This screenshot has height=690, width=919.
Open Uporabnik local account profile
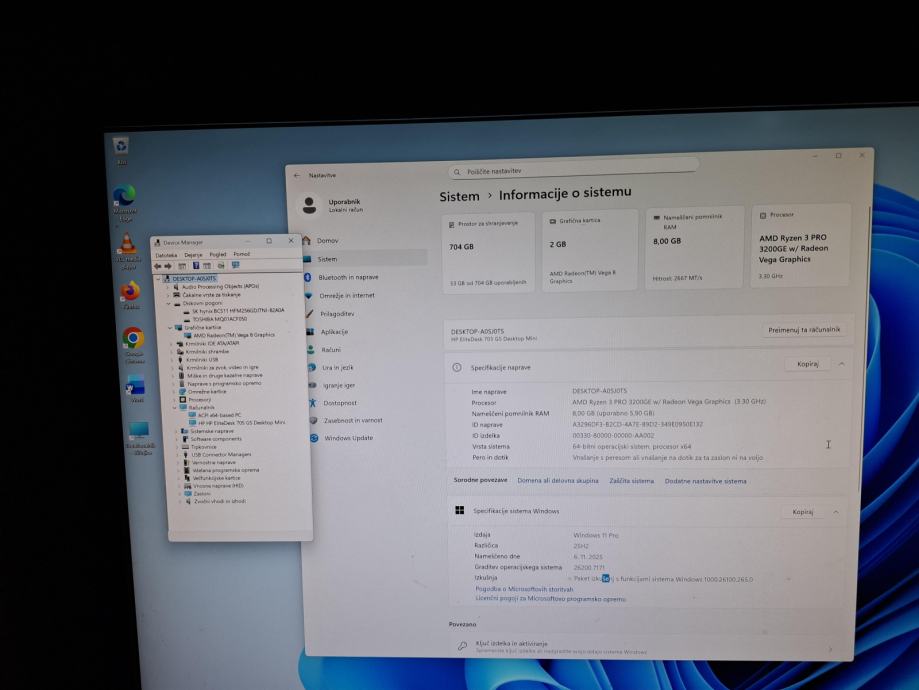coord(334,205)
